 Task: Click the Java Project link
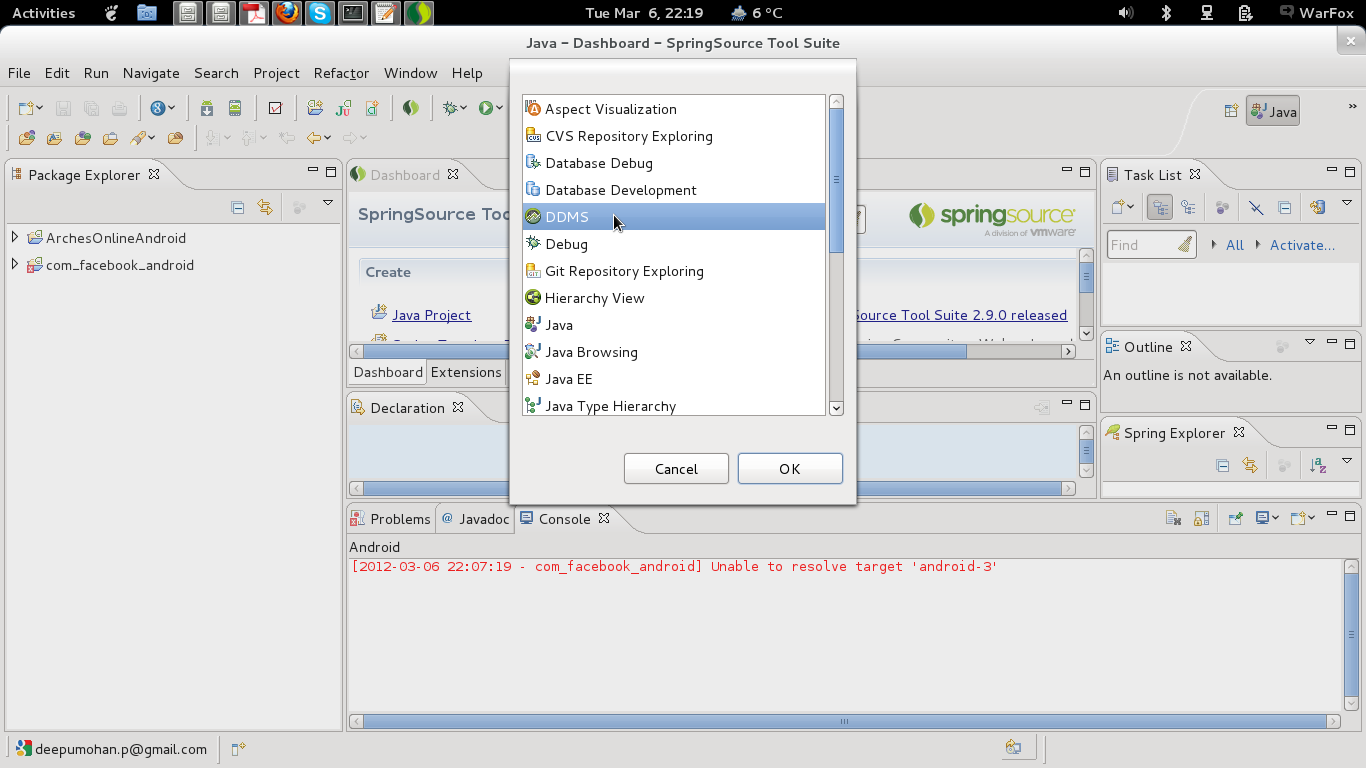(431, 315)
